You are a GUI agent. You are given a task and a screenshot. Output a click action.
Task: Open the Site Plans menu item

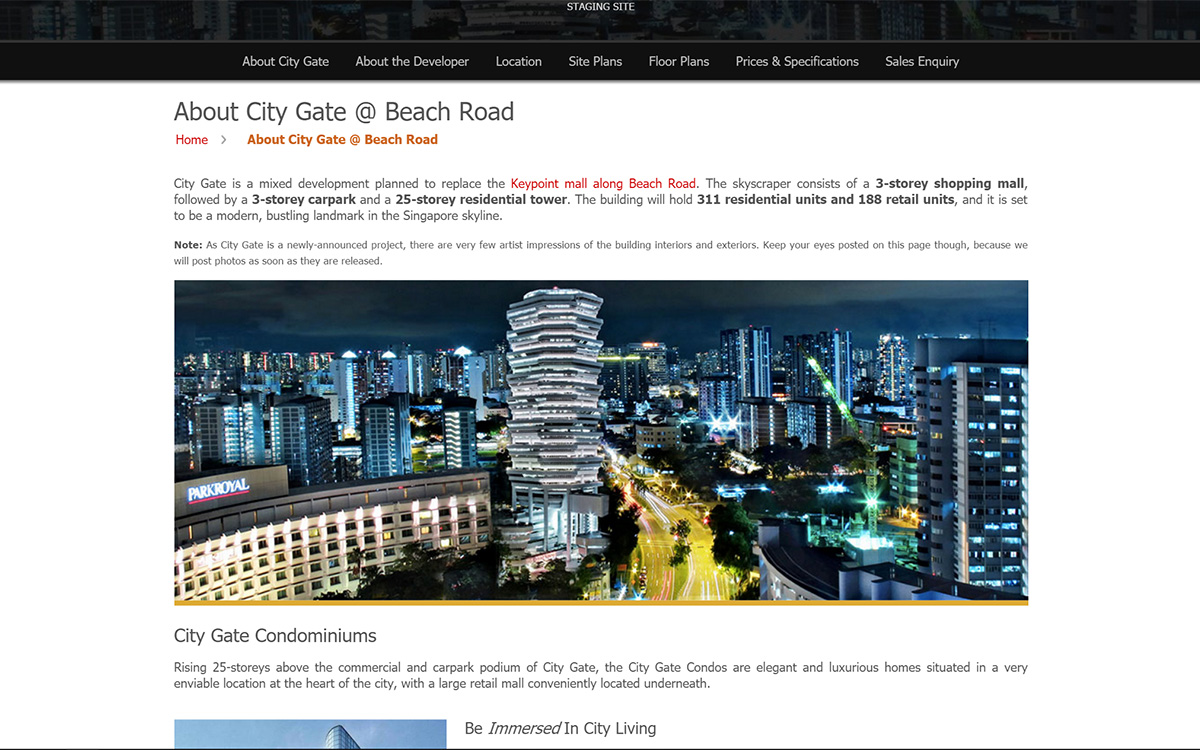coord(595,61)
